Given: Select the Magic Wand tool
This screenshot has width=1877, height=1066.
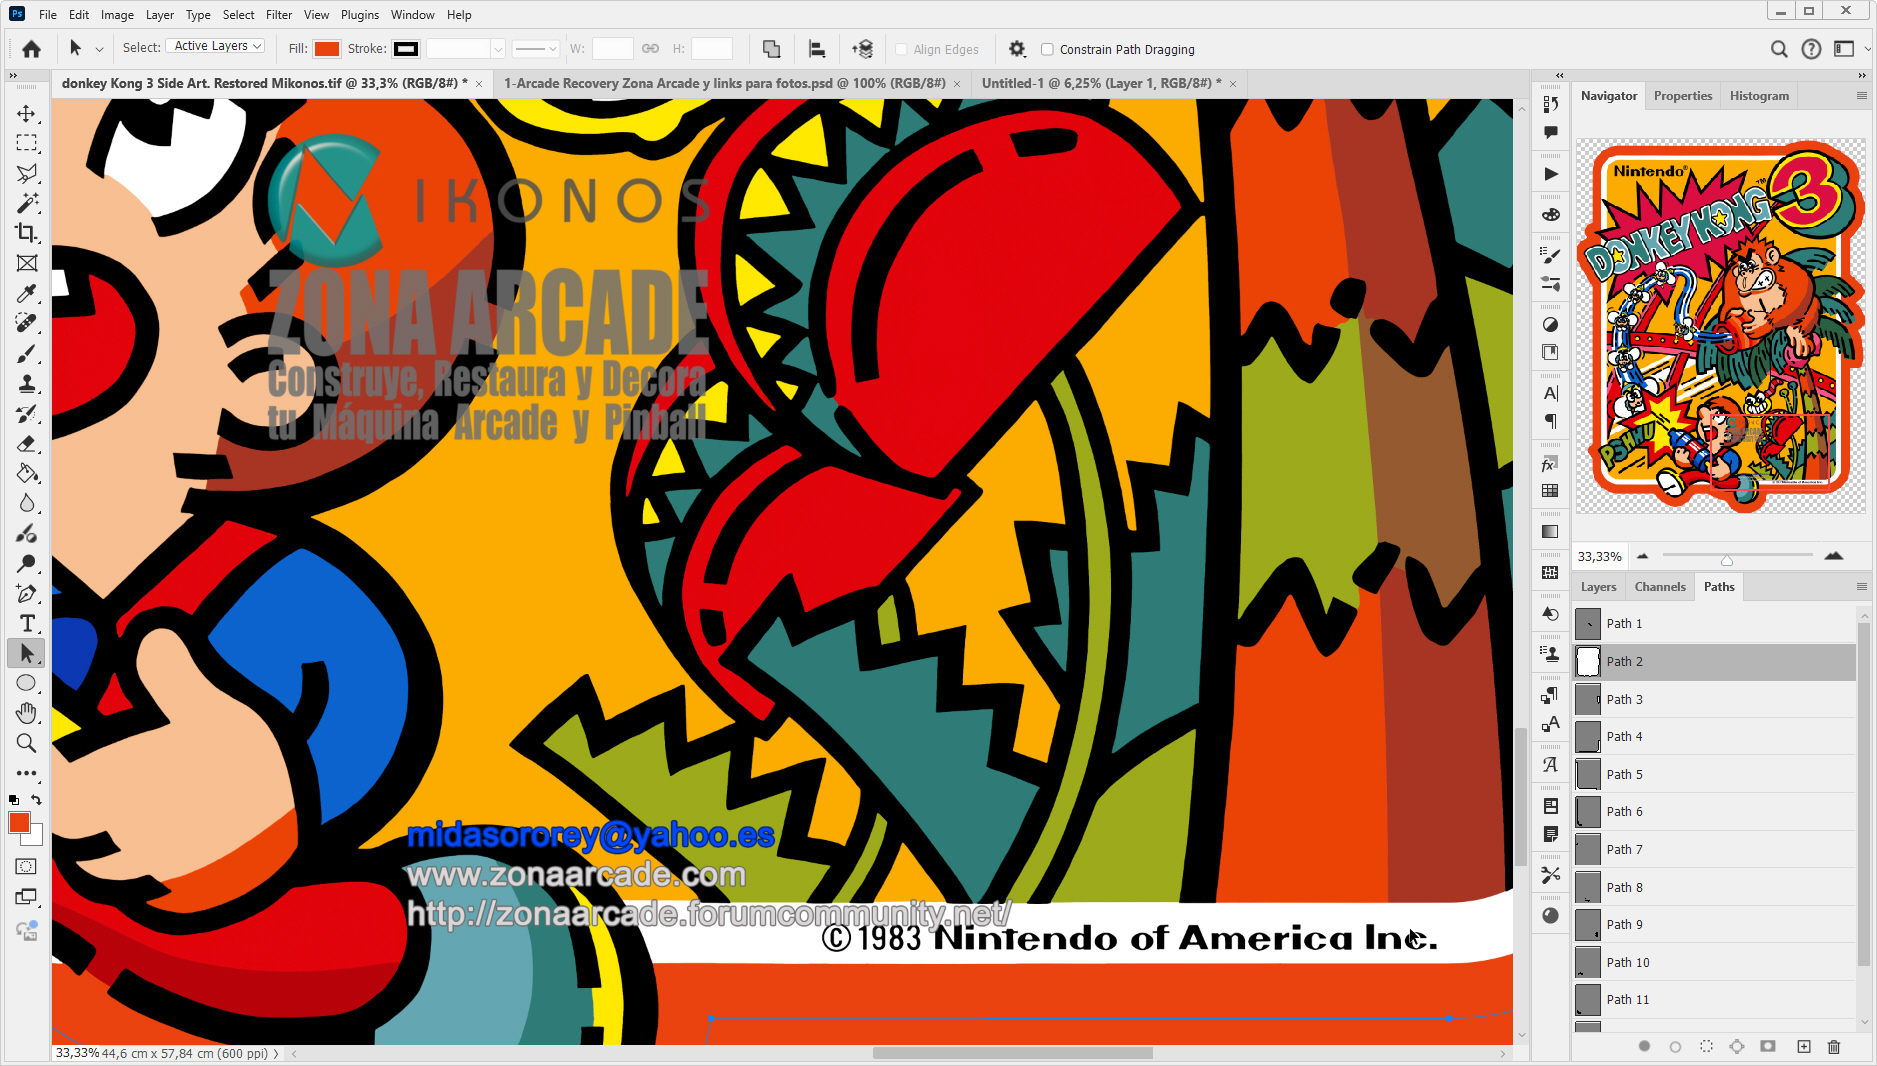Looking at the screenshot, I should click(x=27, y=203).
